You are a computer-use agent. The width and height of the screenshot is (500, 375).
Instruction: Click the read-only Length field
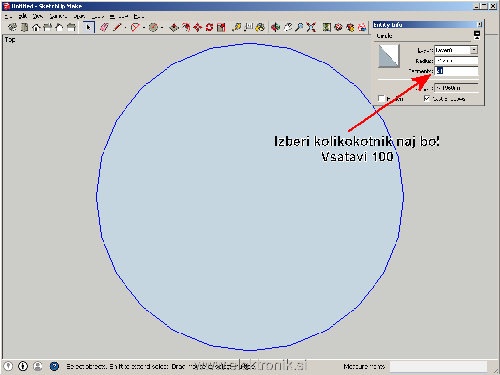456,88
